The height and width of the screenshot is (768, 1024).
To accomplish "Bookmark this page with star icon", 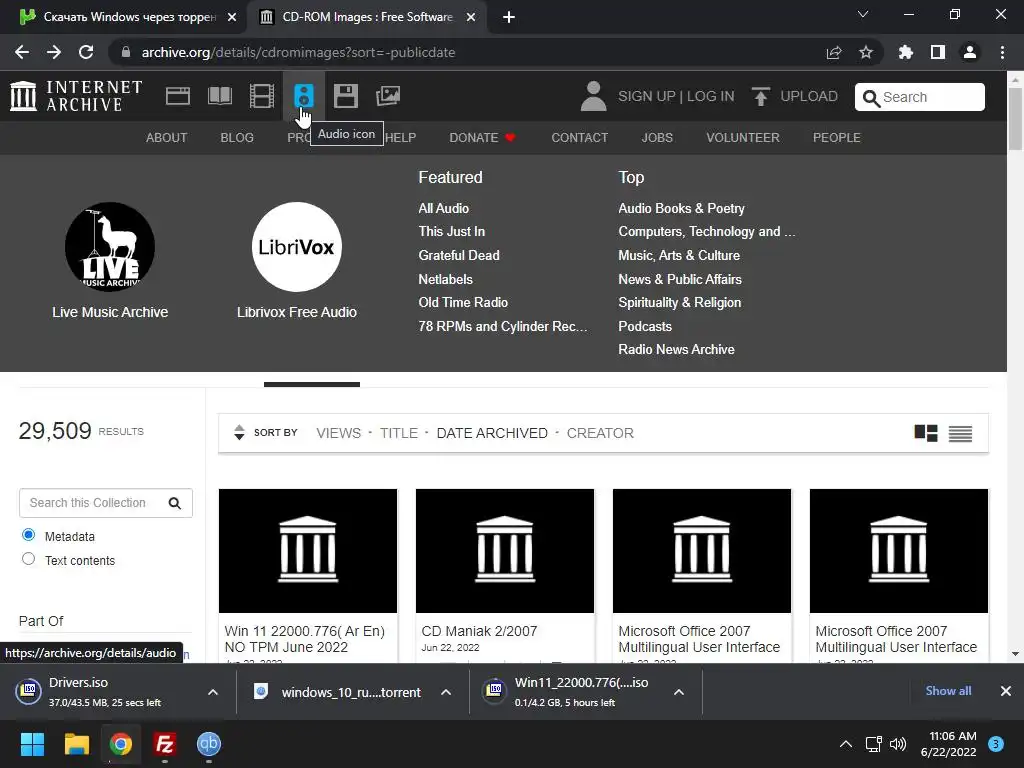I will point(866,52).
